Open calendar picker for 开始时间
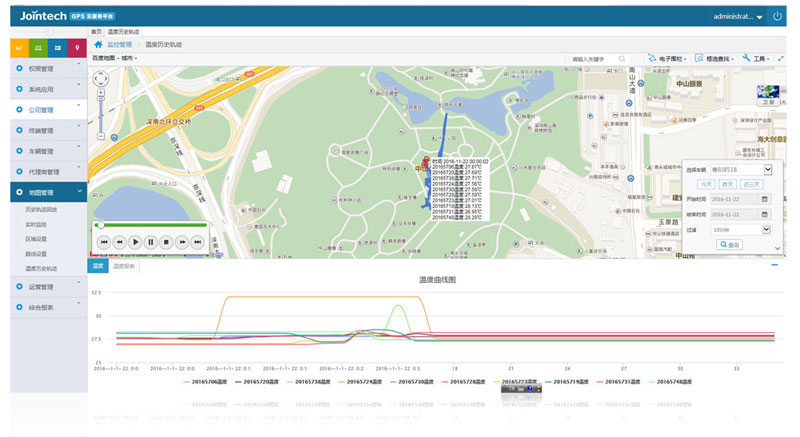The width and height of the screenshot is (800, 437). click(765, 199)
